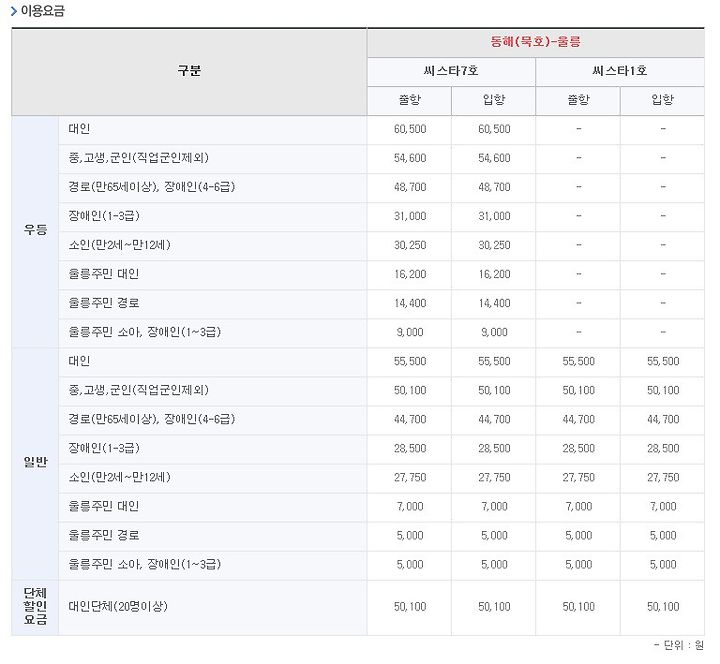
Task: Click 27,750 fare under 씨스타1호 입항
Action: (663, 478)
